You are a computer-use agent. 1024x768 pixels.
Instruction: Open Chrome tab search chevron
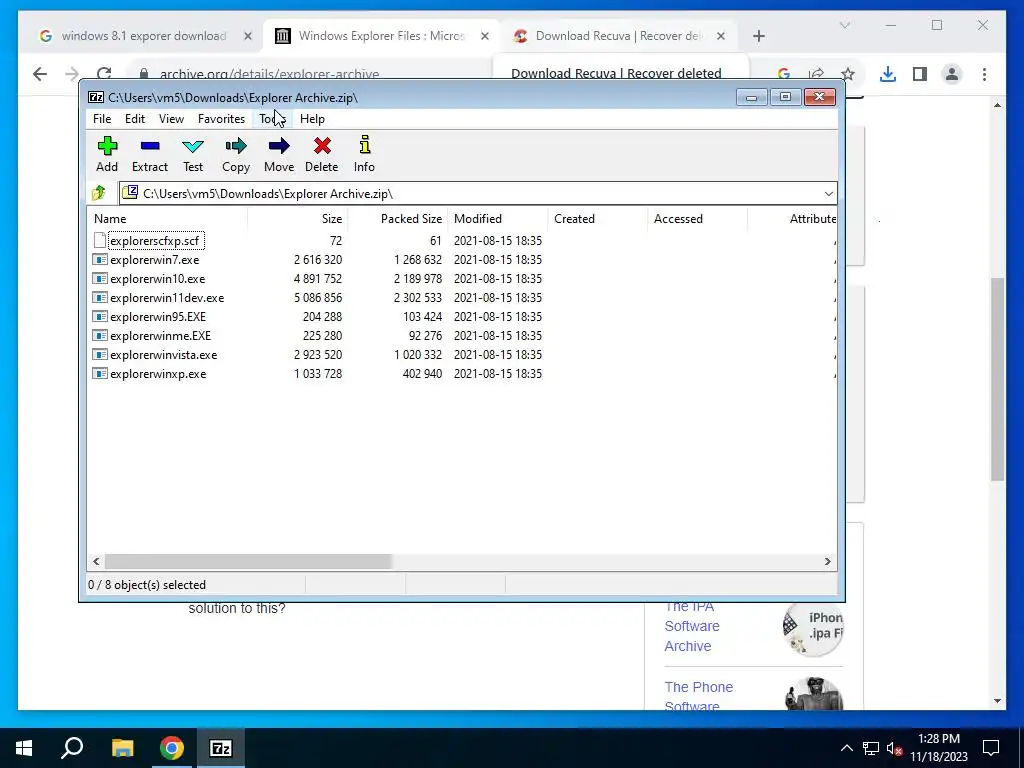[844, 25]
